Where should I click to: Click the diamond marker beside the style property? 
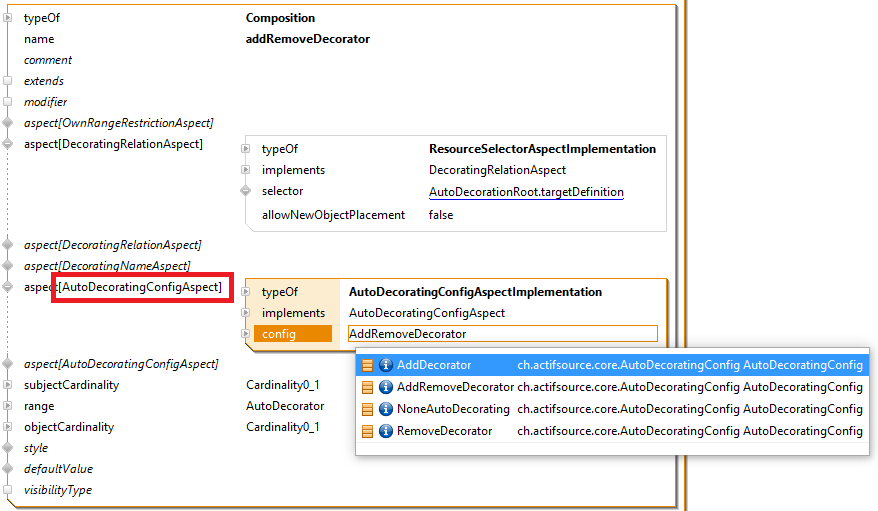click(x=8, y=448)
